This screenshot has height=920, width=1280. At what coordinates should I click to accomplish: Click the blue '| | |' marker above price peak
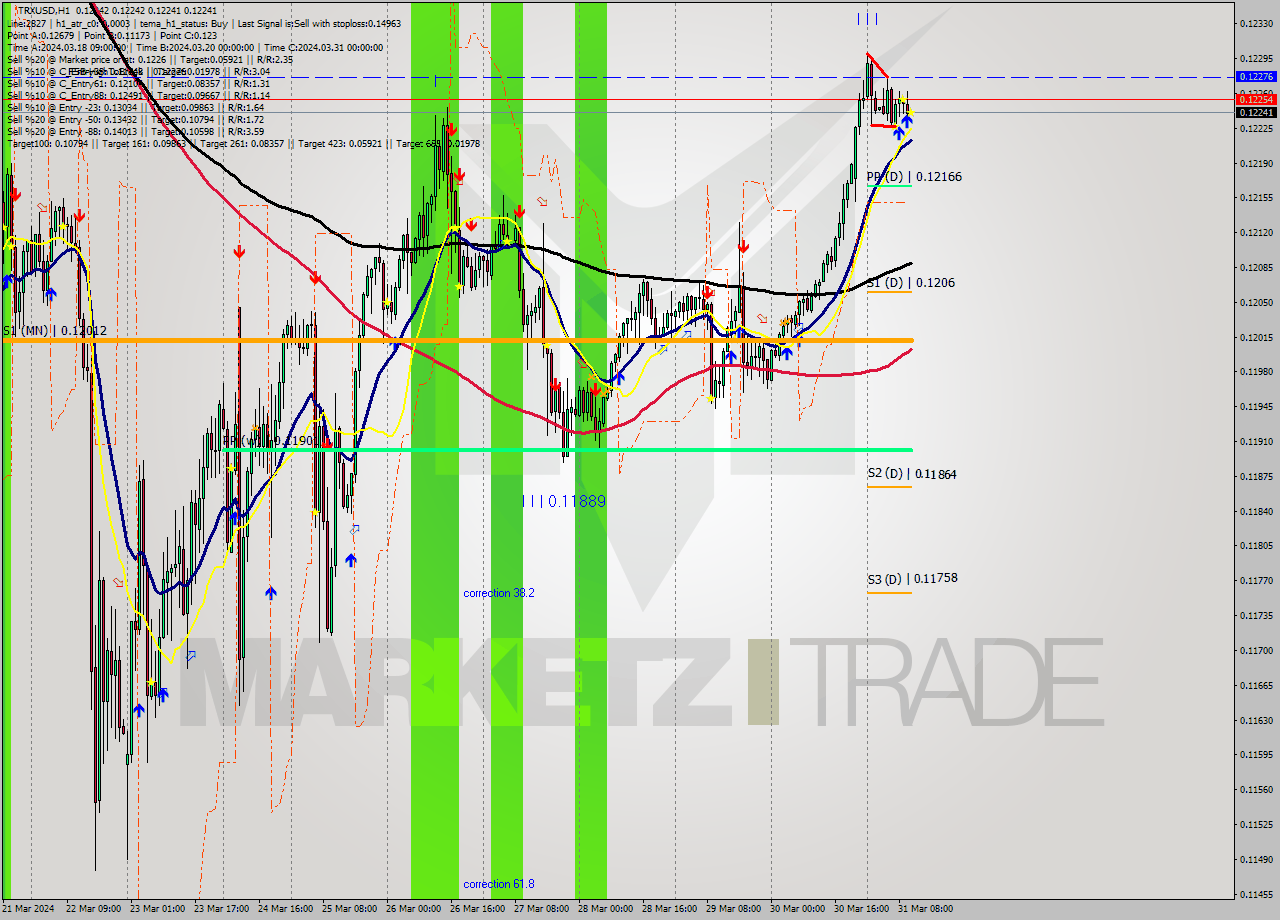pos(867,18)
